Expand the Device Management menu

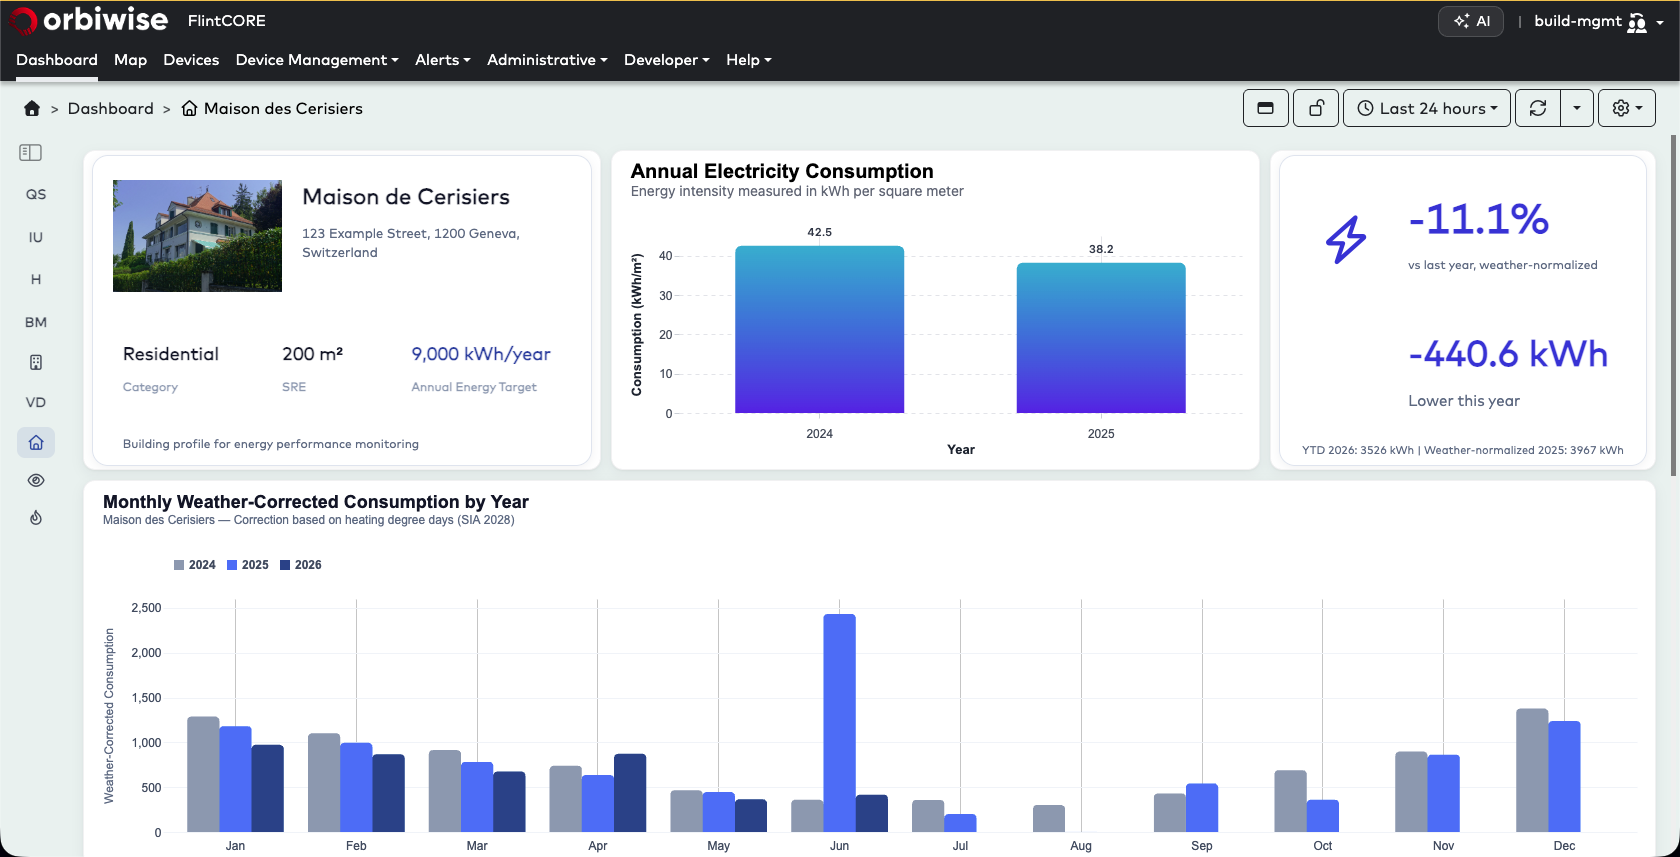pyautogui.click(x=317, y=60)
